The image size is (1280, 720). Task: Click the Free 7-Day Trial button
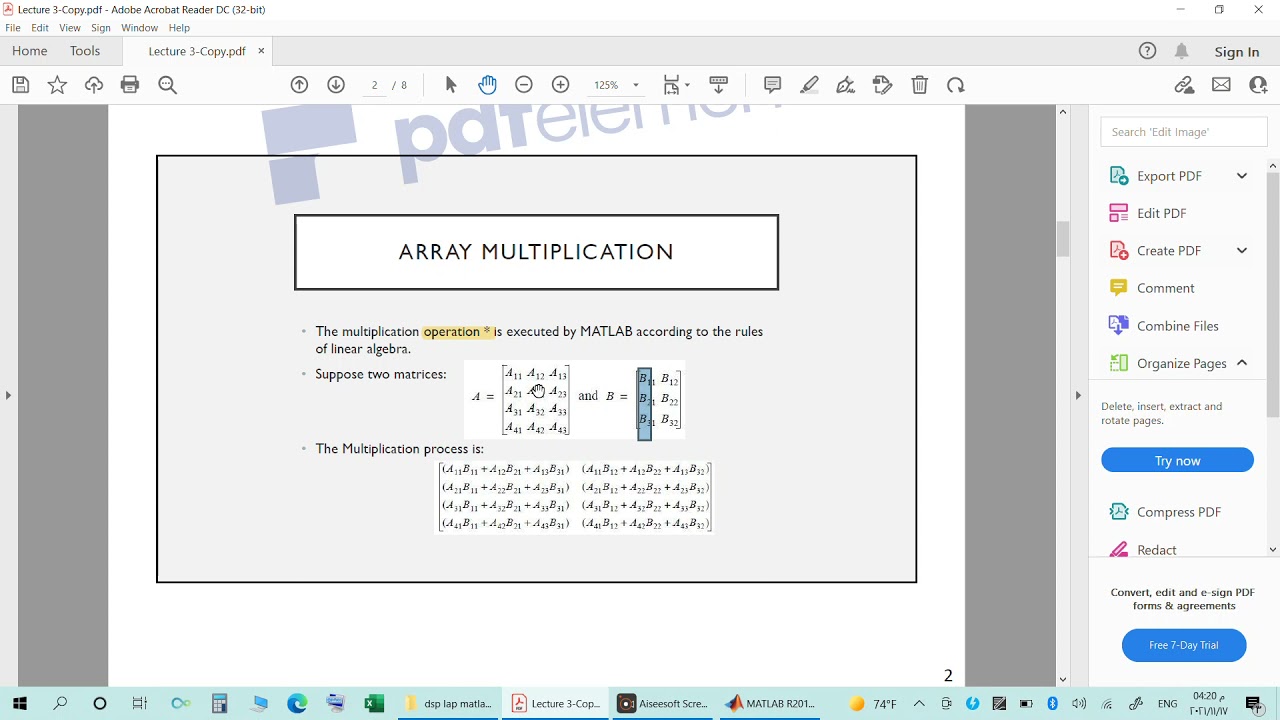tap(1184, 645)
